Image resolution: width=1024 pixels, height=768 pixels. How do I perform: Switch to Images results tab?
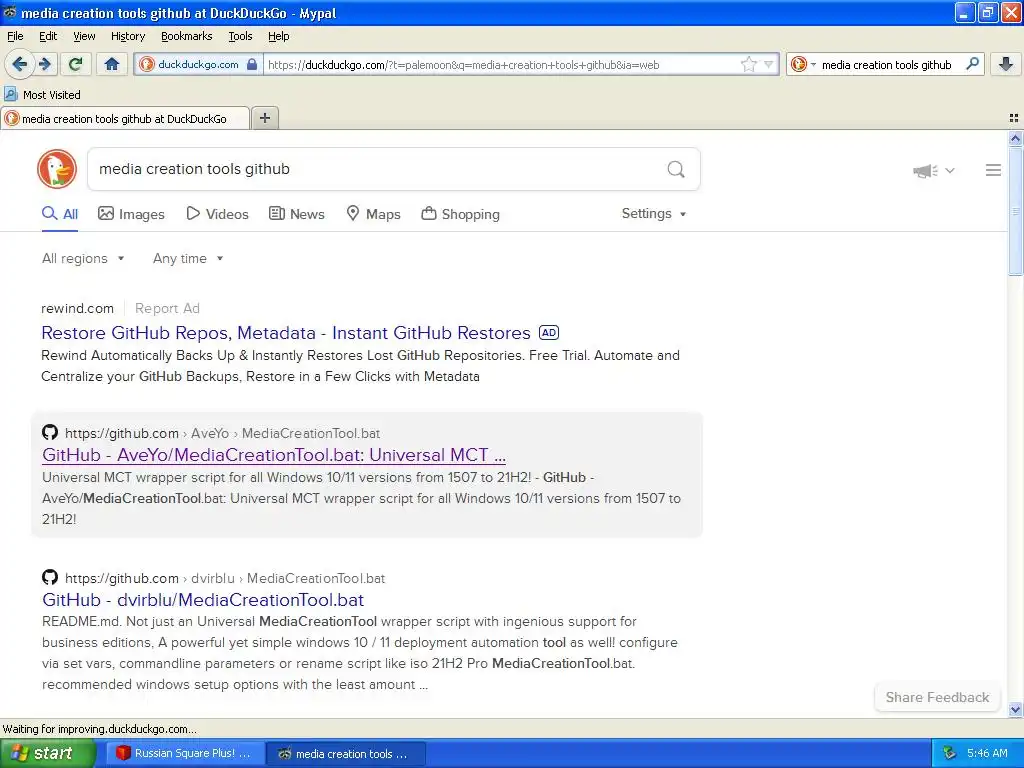131,214
